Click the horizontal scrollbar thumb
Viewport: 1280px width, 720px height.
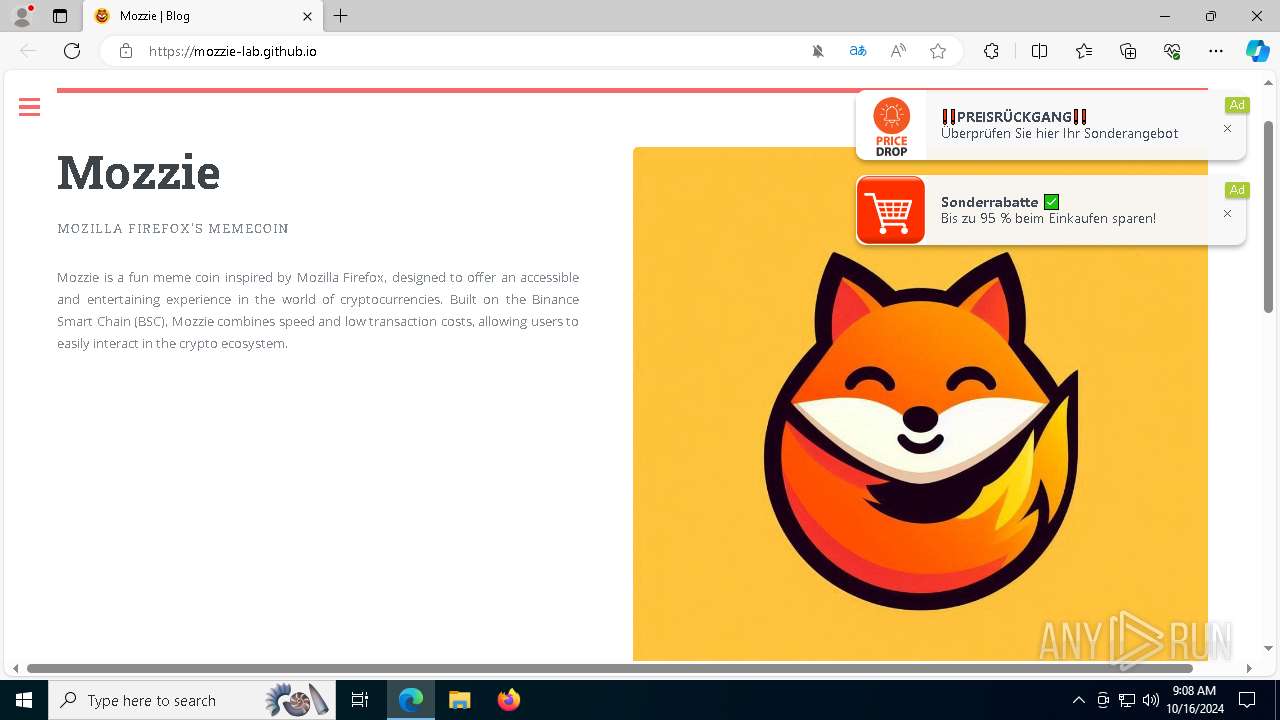610,668
